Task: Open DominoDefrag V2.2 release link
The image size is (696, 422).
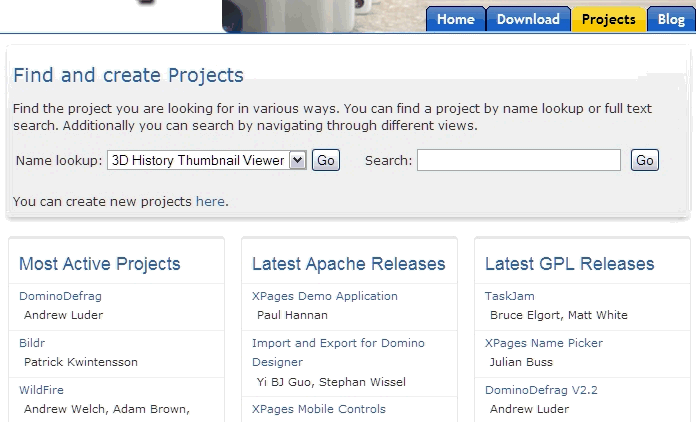Action: point(541,390)
